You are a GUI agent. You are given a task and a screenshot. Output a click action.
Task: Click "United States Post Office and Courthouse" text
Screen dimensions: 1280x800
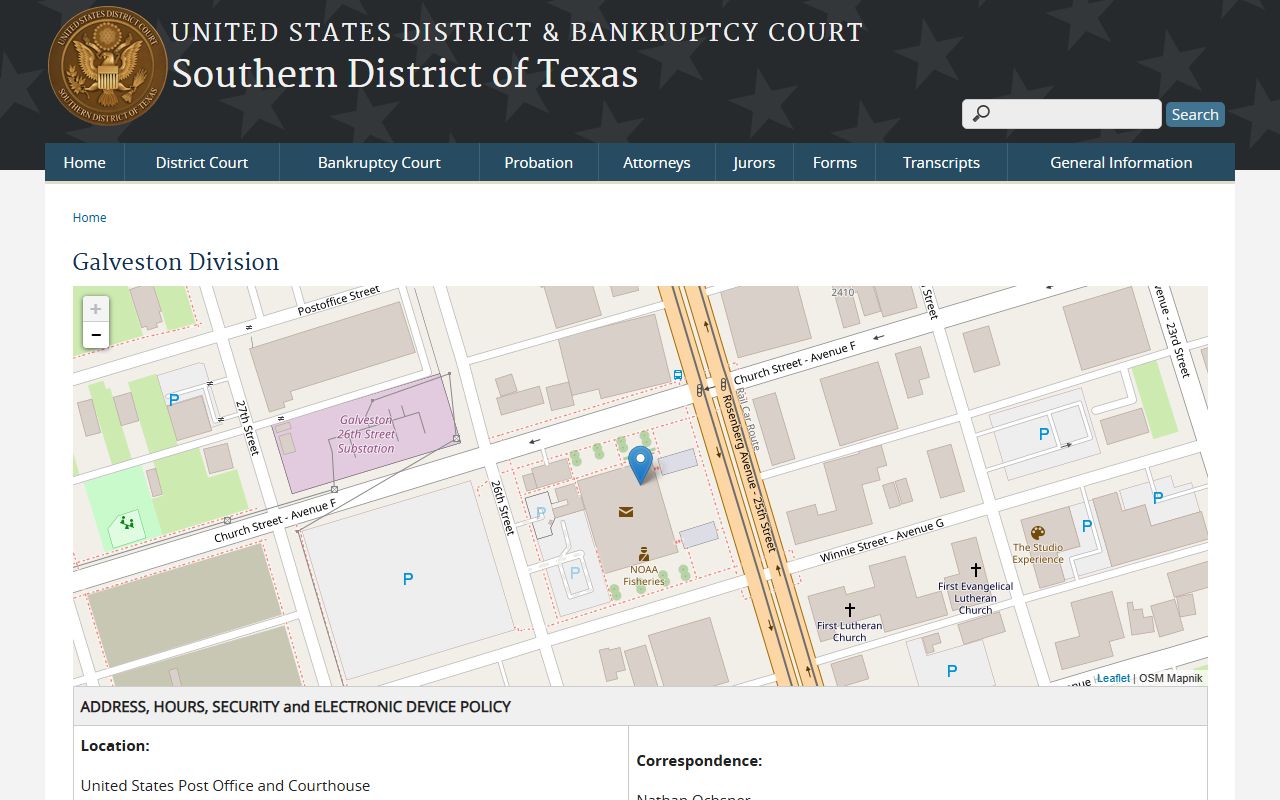(x=225, y=786)
